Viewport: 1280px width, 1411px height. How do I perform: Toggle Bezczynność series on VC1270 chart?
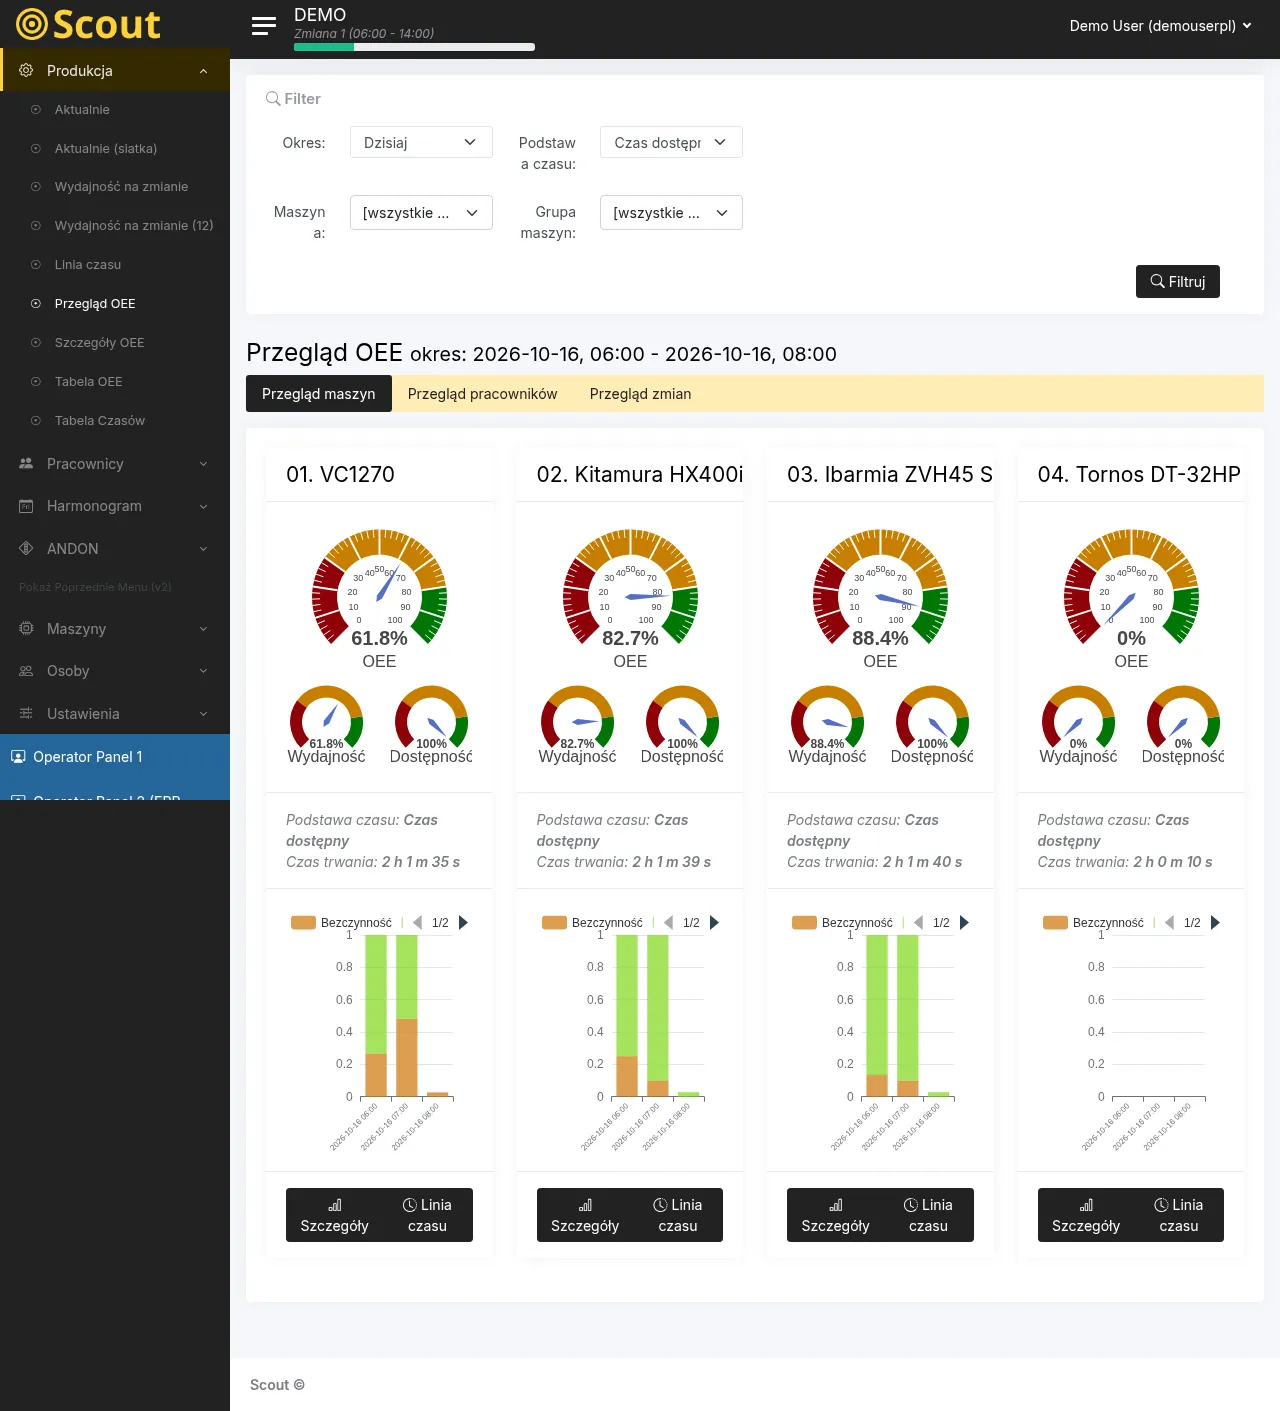click(341, 923)
